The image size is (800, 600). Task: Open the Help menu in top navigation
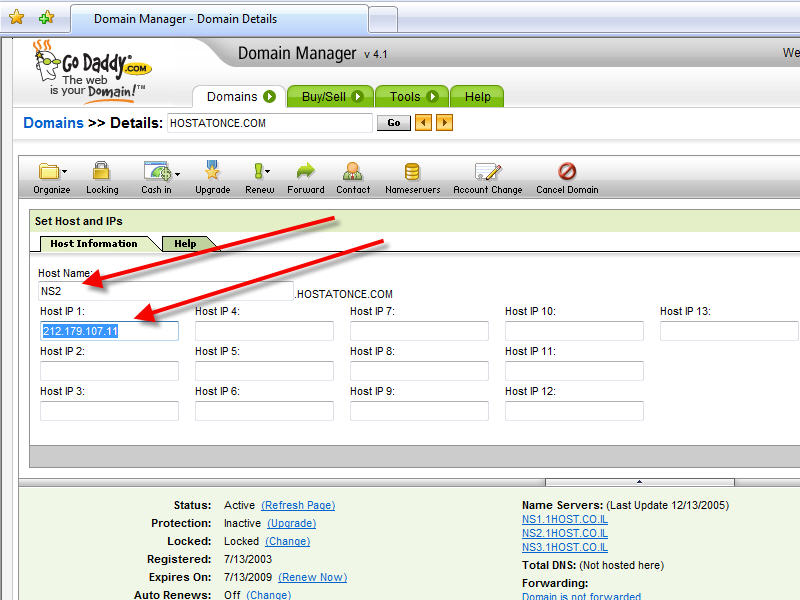[x=477, y=97]
